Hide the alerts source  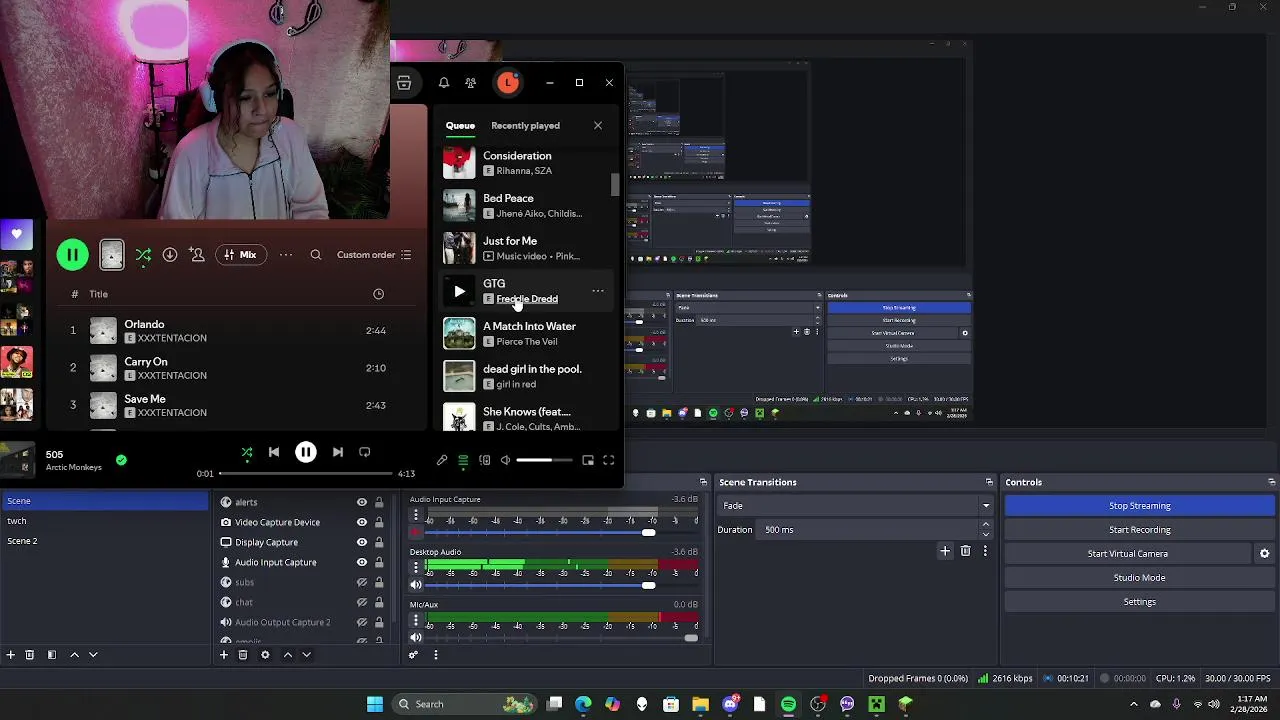tap(362, 502)
